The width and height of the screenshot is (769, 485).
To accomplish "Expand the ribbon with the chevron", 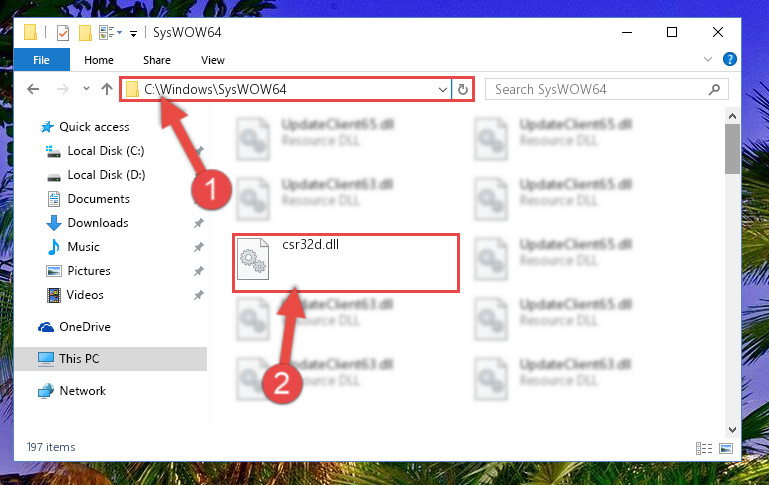I will [708, 59].
